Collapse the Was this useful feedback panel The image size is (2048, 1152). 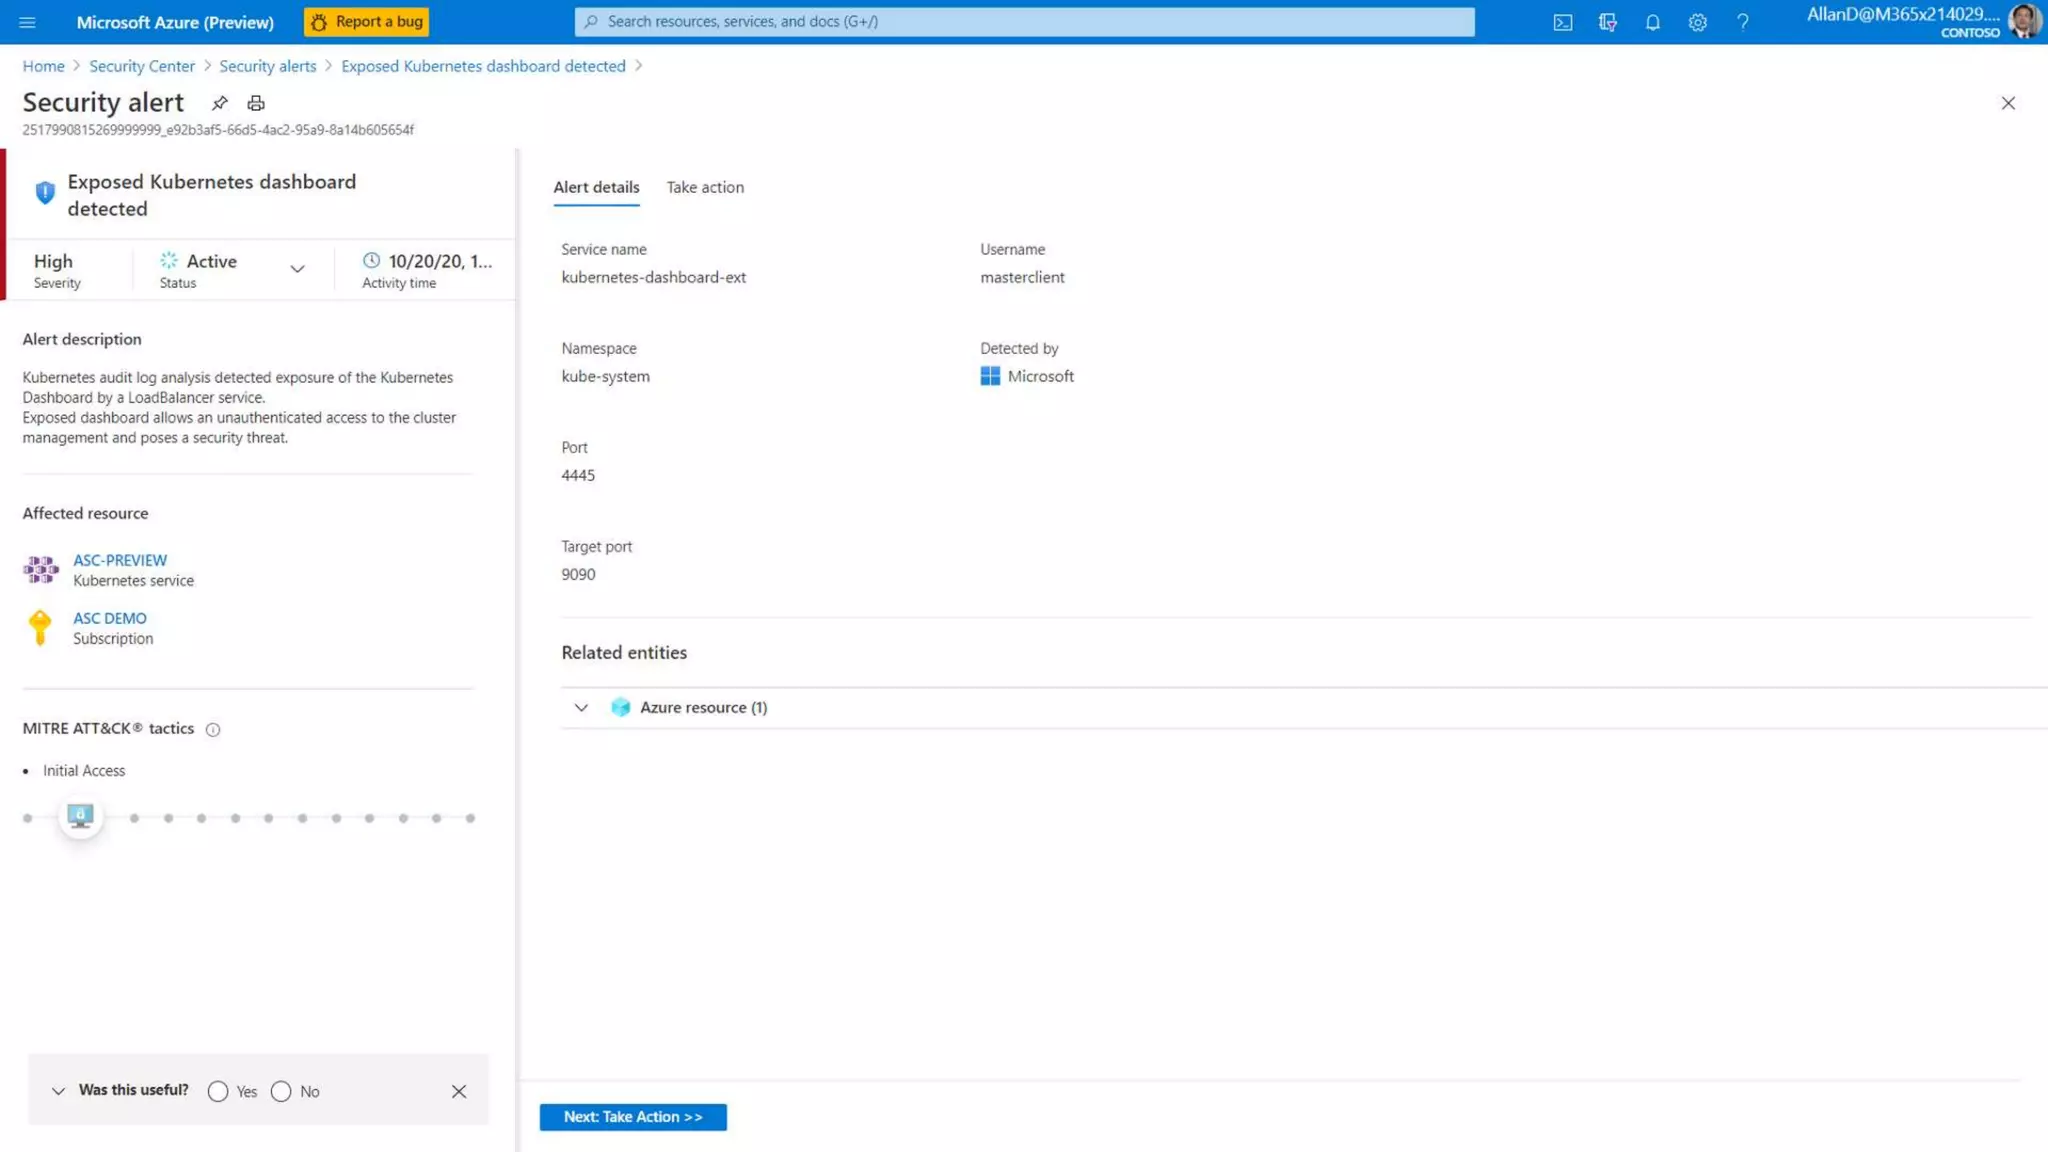point(58,1091)
